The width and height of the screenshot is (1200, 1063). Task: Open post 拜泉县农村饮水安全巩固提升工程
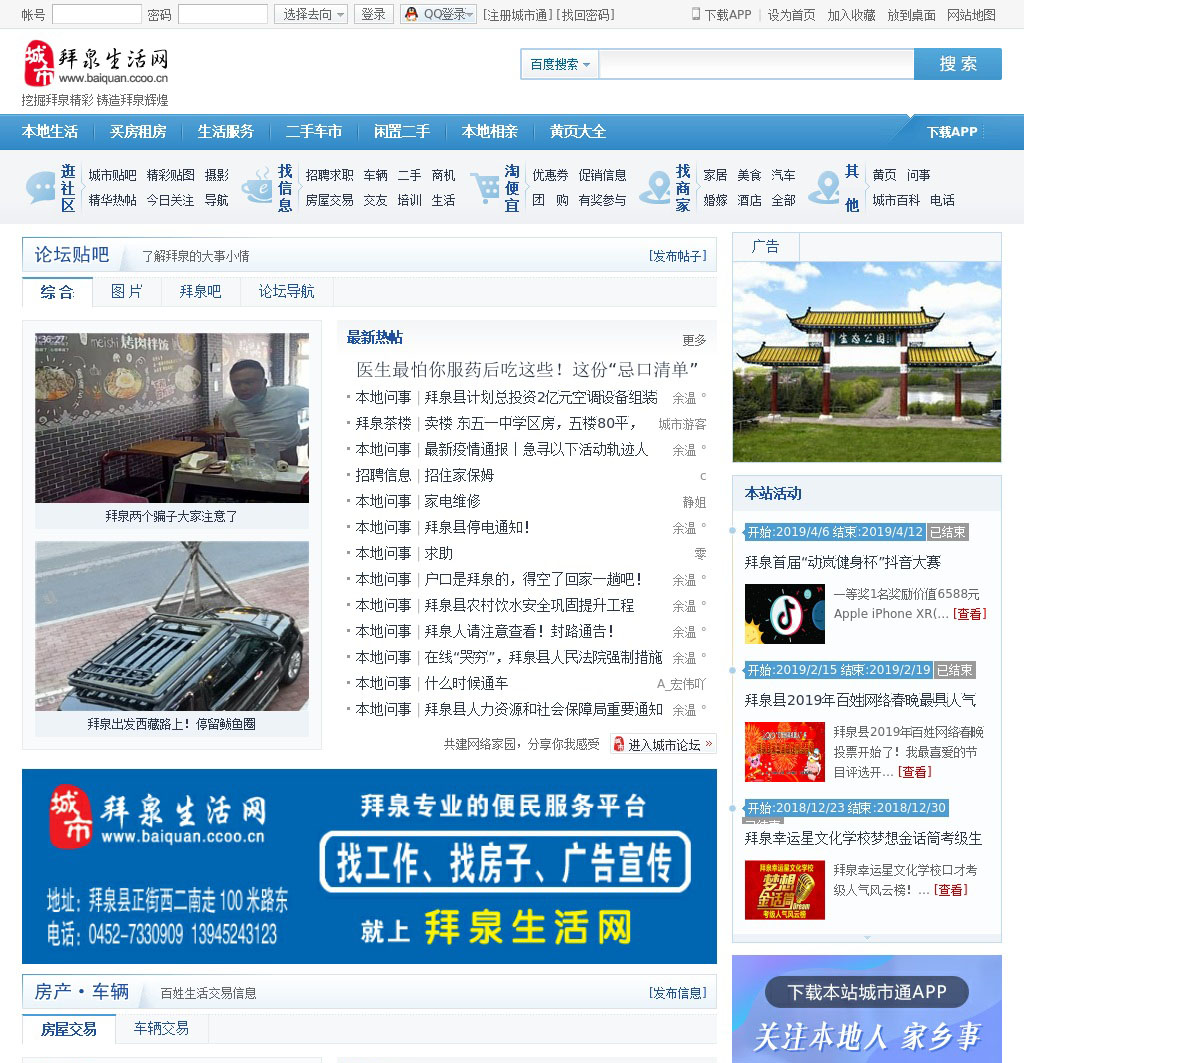click(x=529, y=605)
